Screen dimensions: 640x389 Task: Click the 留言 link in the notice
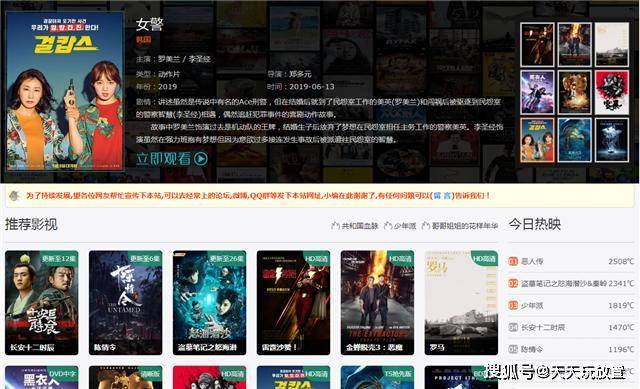[442, 196]
